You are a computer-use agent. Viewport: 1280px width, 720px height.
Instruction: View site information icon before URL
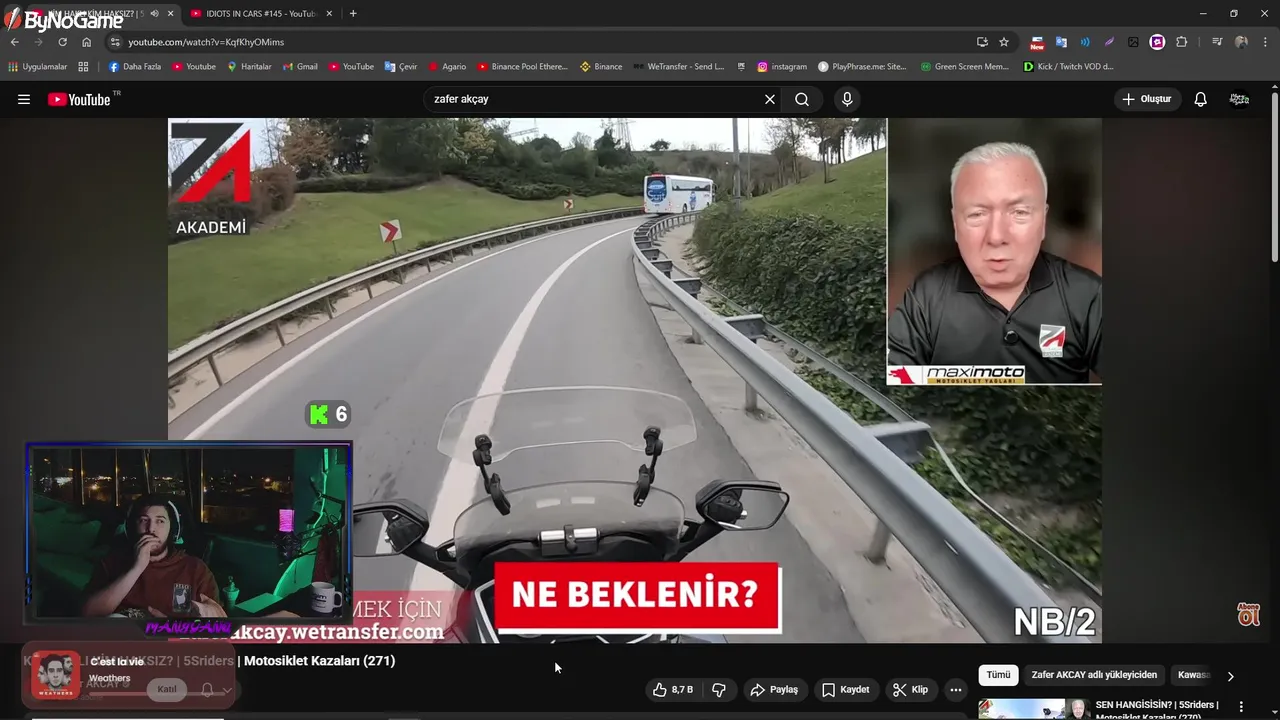click(115, 42)
